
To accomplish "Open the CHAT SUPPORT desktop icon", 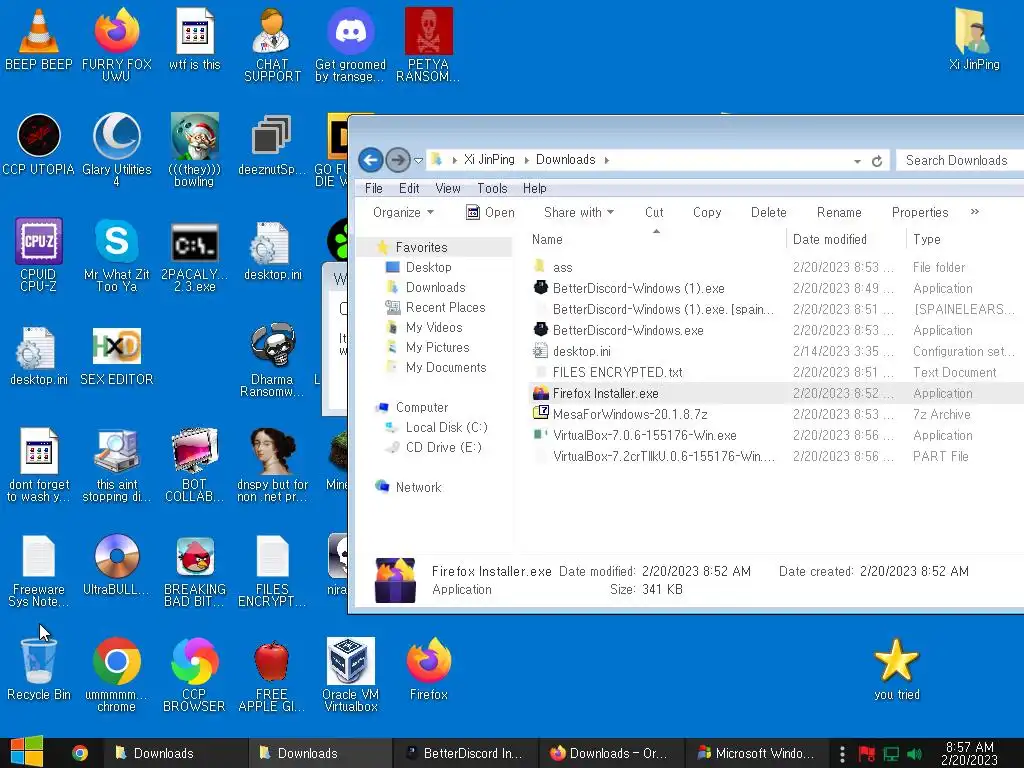I will [x=272, y=43].
